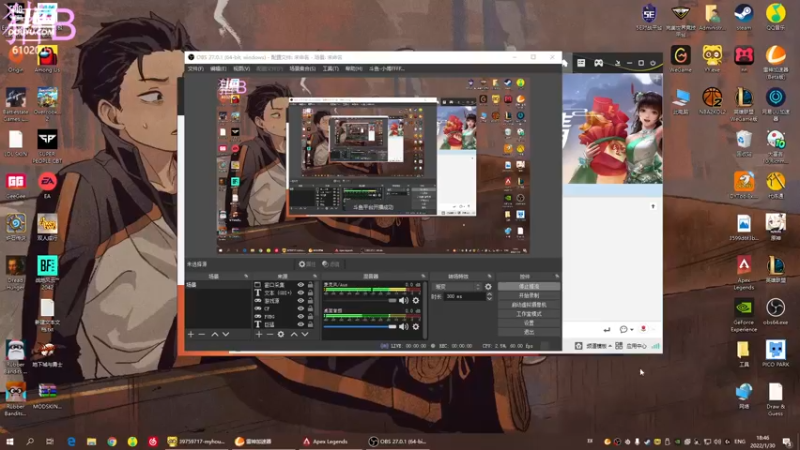Open the Apex Legends desktop shortcut
The image size is (800, 450).
click(743, 273)
